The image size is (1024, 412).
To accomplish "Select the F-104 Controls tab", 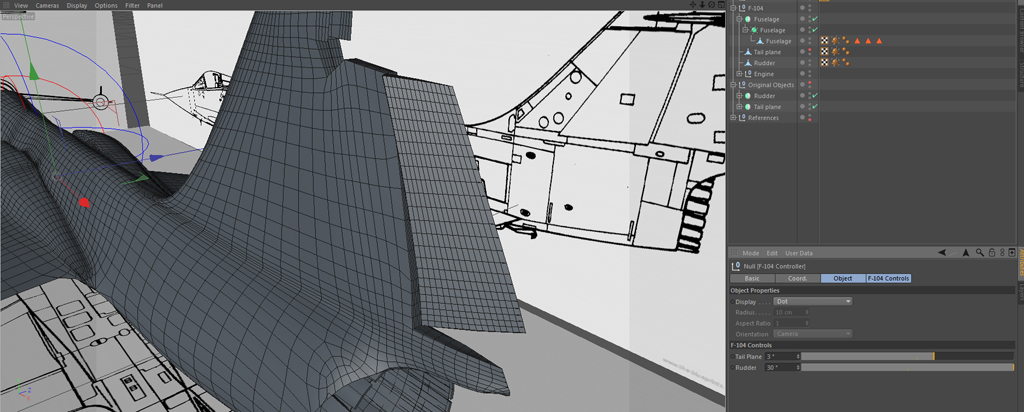I will [x=888, y=278].
